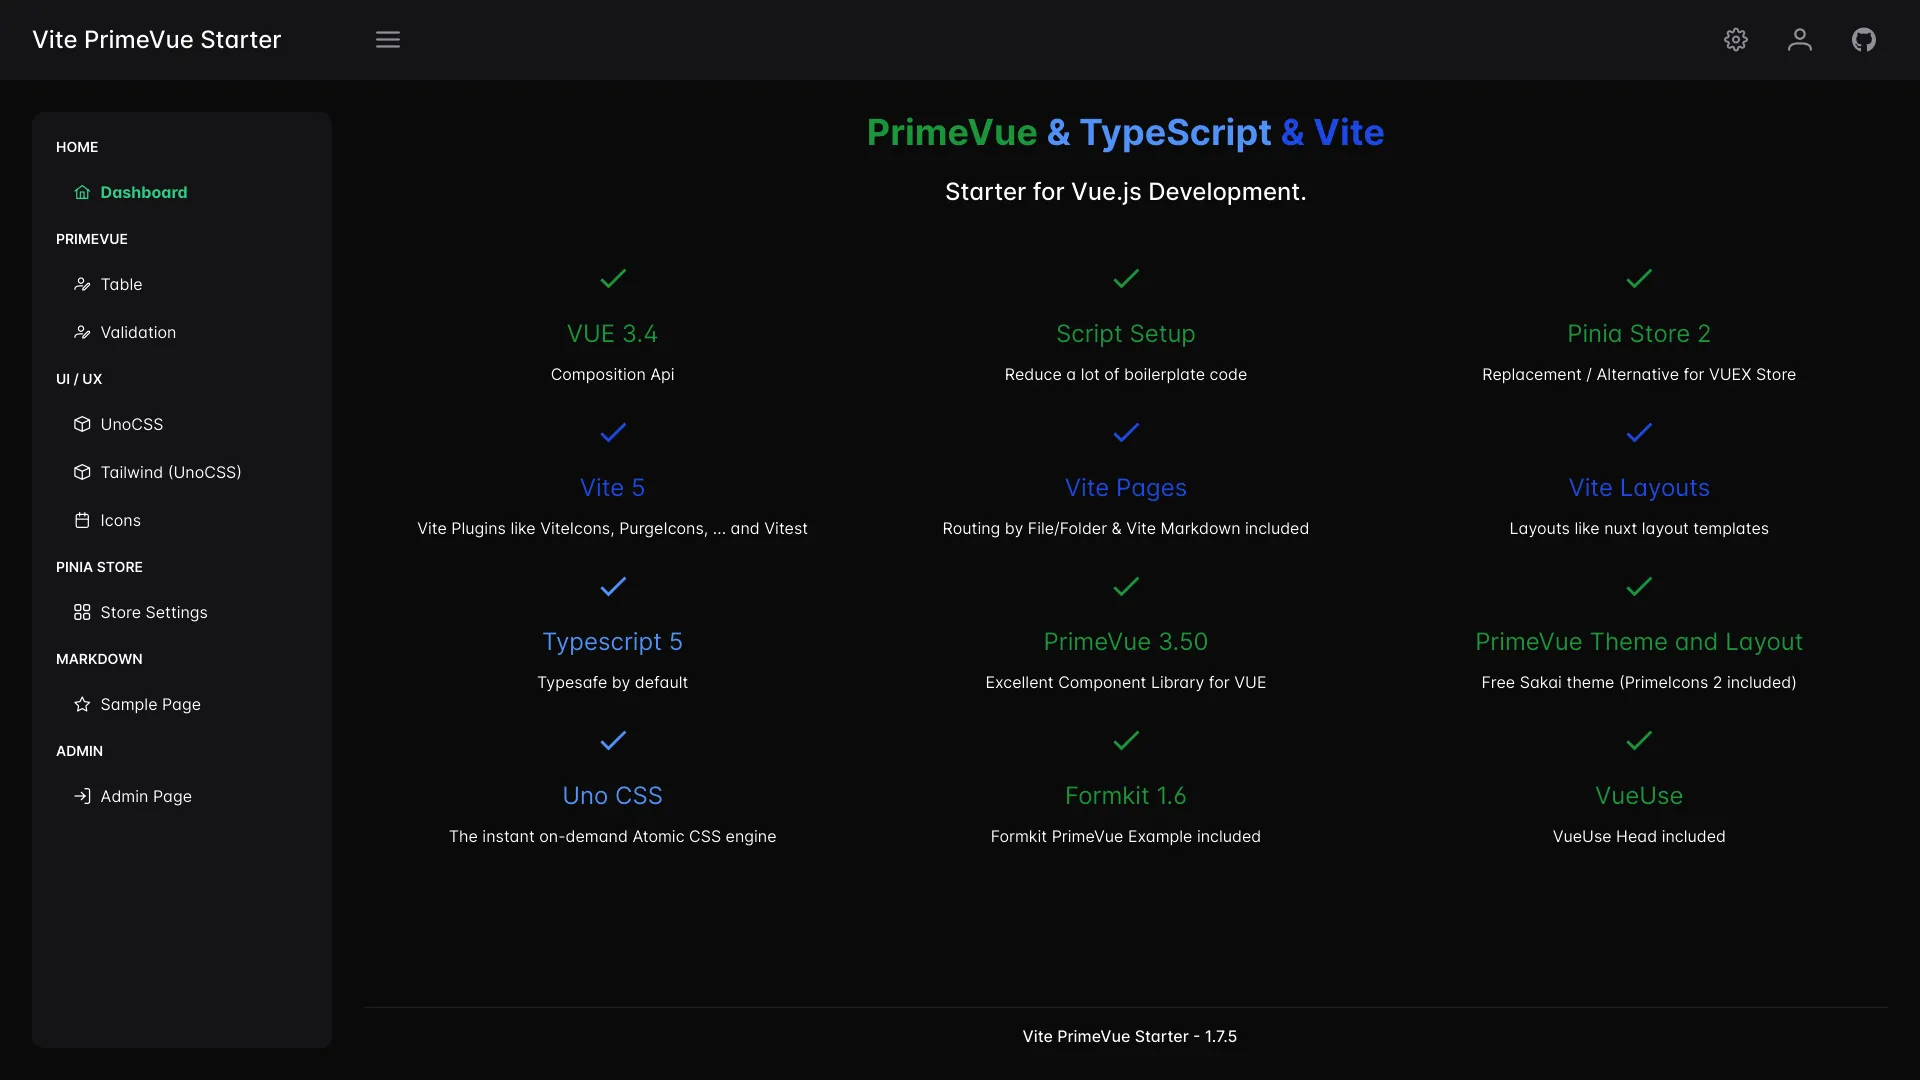Click the 'Composition Api' description text
The width and height of the screenshot is (1920, 1080).
coord(613,375)
